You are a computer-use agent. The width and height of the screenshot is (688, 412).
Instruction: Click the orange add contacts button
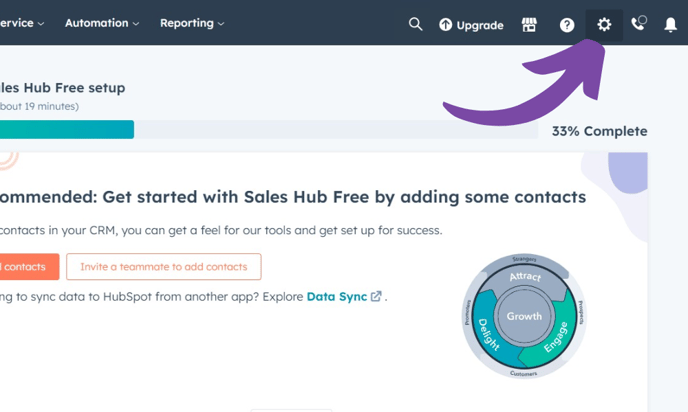coord(24,267)
